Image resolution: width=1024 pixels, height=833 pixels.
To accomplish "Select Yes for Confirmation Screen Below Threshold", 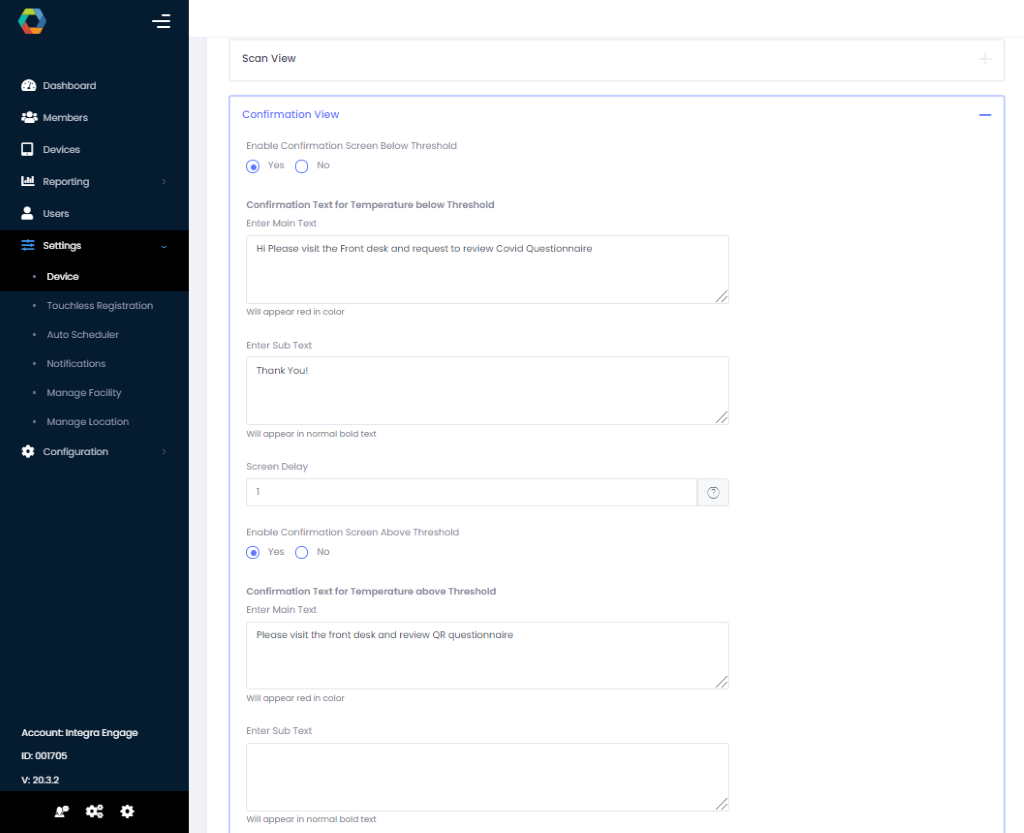I will tap(253, 166).
